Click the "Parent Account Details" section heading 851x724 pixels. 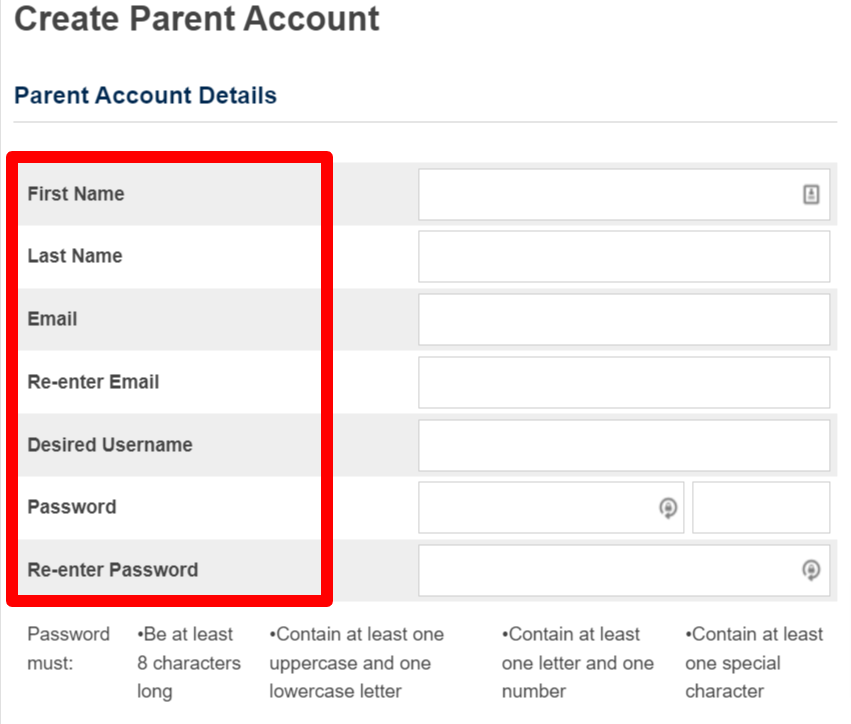point(145,96)
